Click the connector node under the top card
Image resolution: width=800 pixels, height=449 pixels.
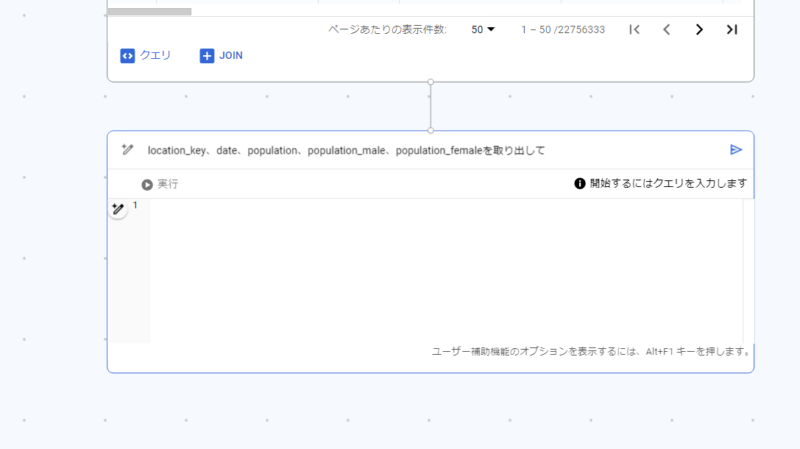431,82
